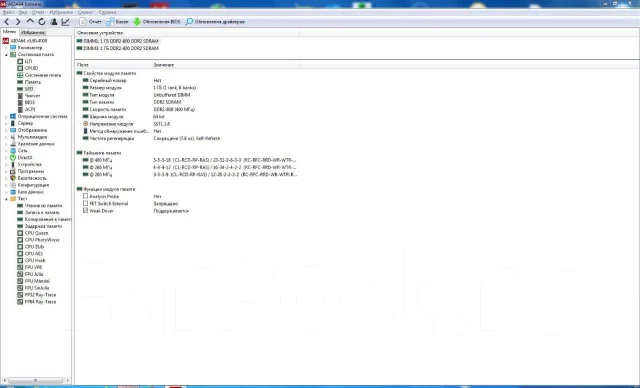Expand the Компьютер tree node
Image resolution: width=640 pixels, height=388 pixels.
click(6, 48)
